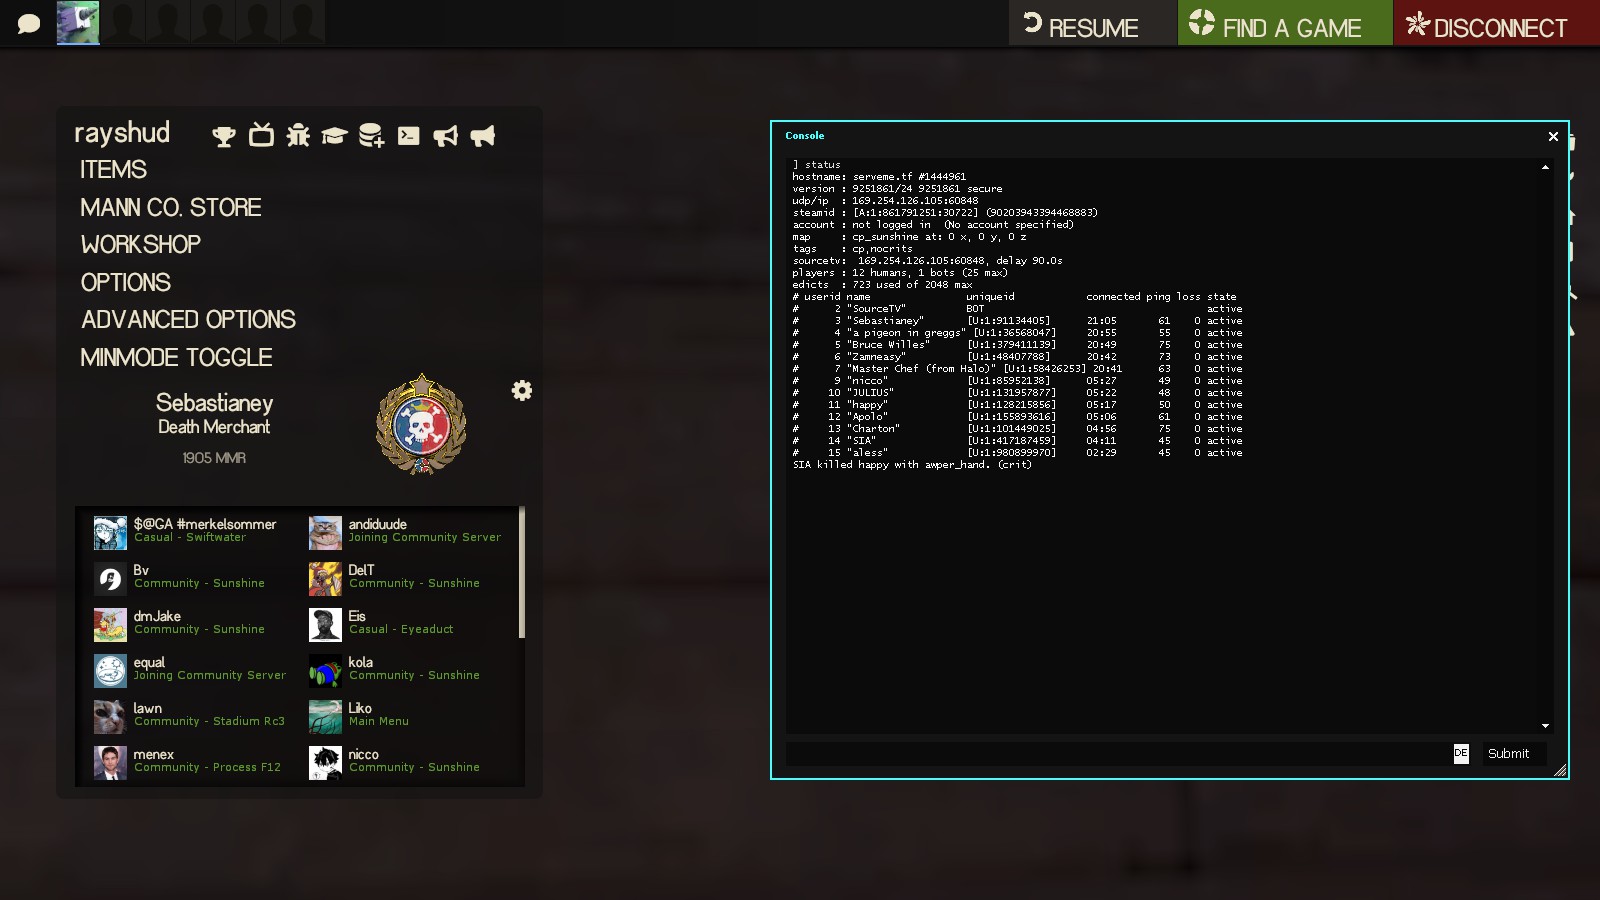The height and width of the screenshot is (900, 1600).
Task: Open ADVANCED OPTIONS
Action: coord(188,320)
